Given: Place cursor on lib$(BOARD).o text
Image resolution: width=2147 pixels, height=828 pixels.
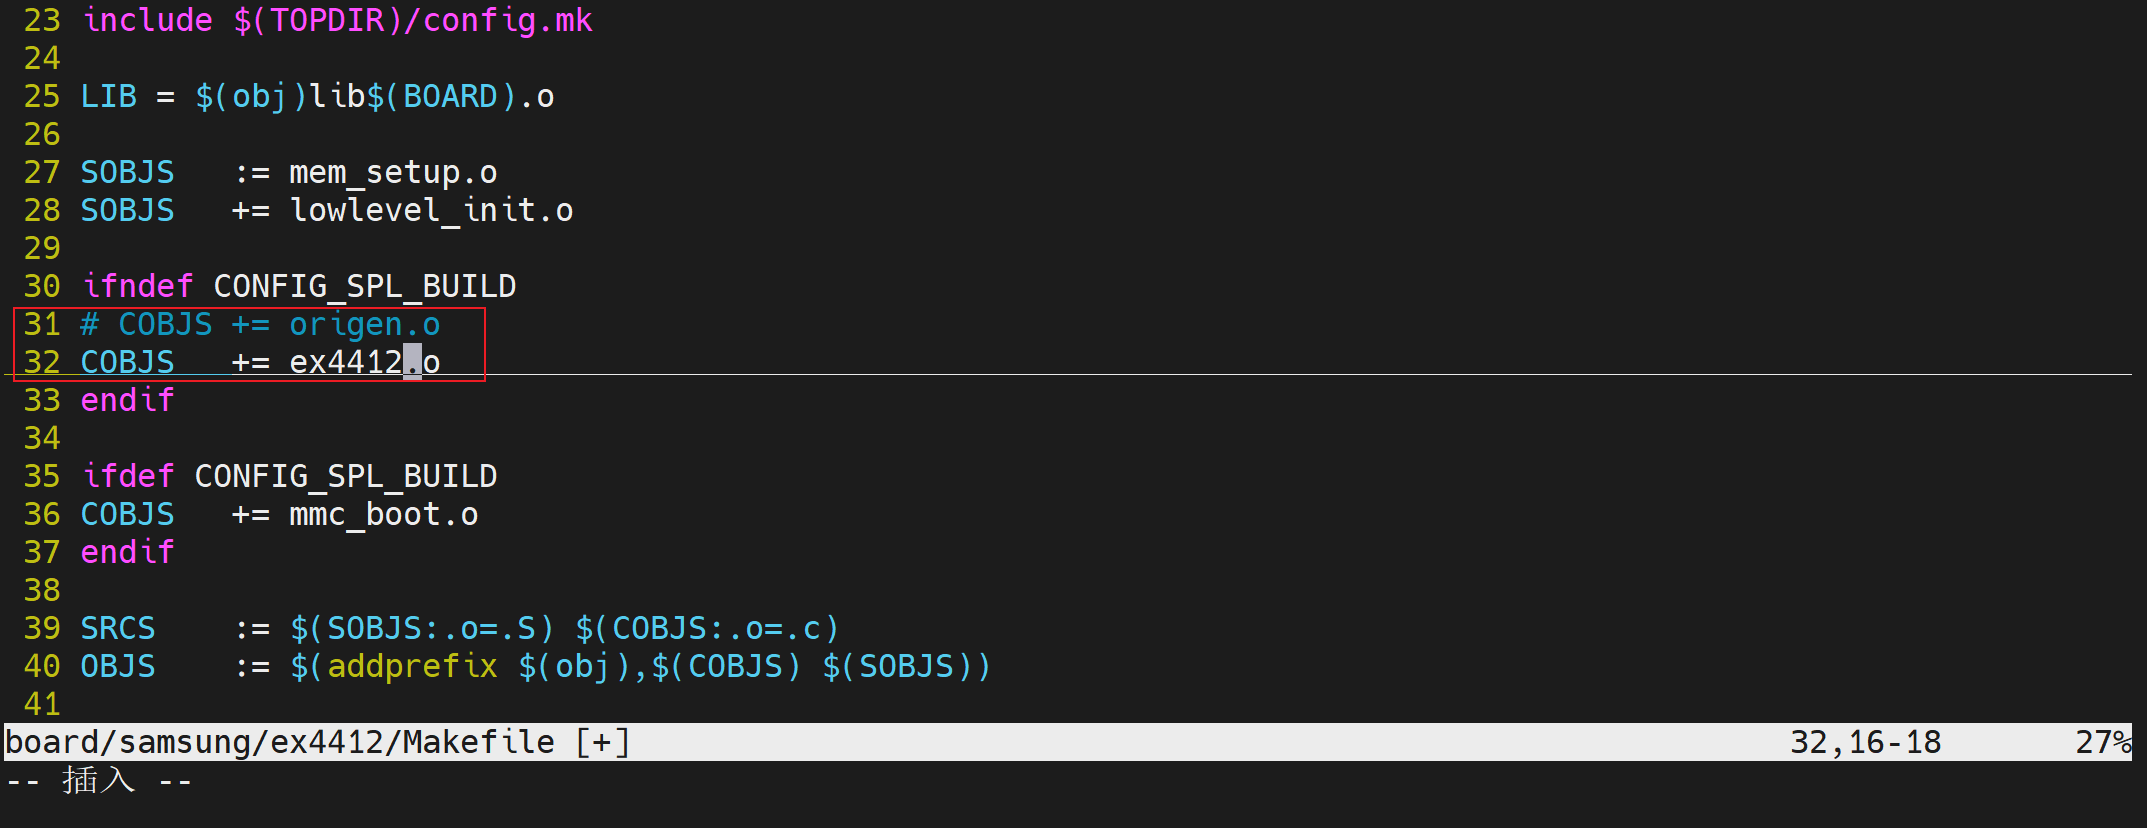Looking at the screenshot, I should (x=431, y=96).
